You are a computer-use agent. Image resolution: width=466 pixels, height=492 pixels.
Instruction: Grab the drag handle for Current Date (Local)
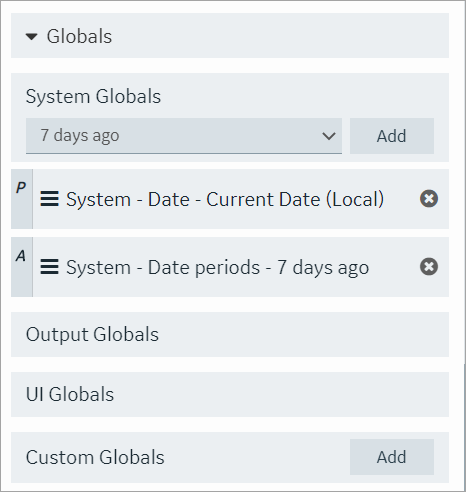pos(49,199)
